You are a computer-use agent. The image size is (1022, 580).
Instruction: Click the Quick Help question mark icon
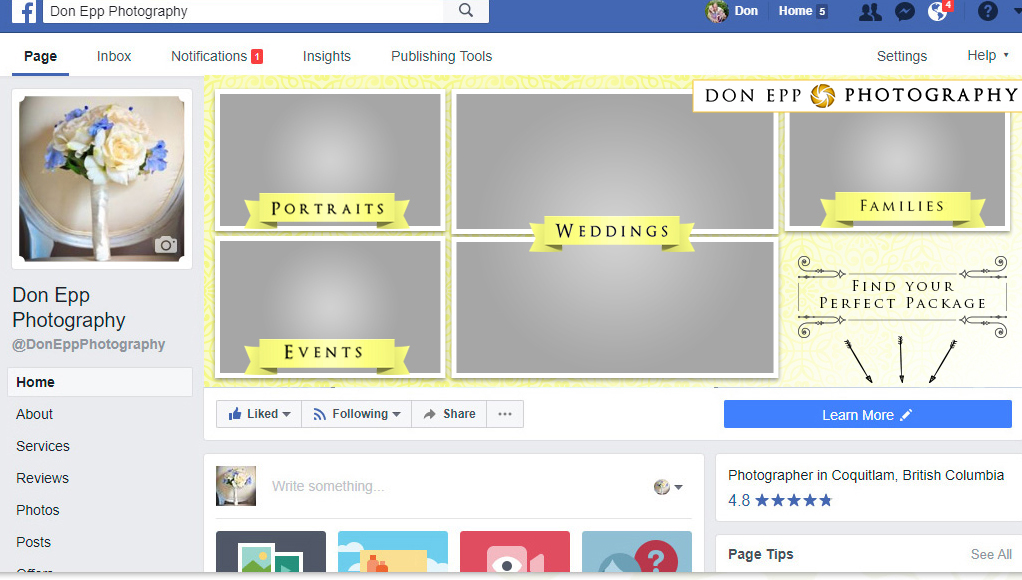click(x=987, y=11)
